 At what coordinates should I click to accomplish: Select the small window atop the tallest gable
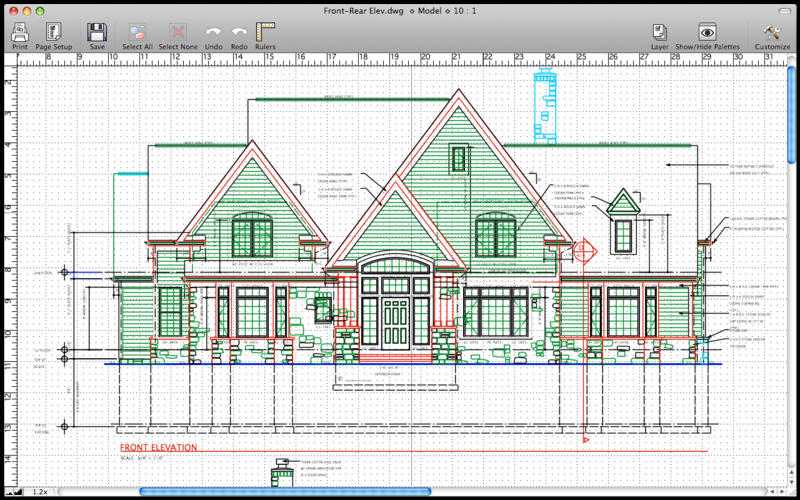[x=459, y=159]
